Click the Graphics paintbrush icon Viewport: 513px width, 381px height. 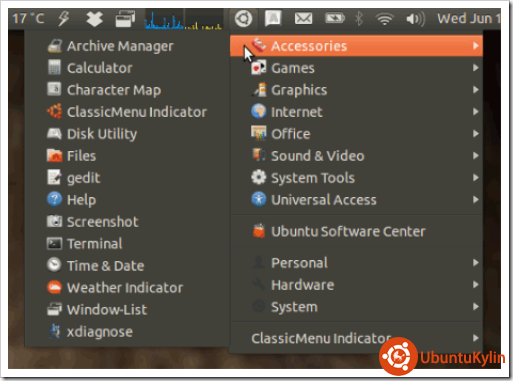point(259,89)
